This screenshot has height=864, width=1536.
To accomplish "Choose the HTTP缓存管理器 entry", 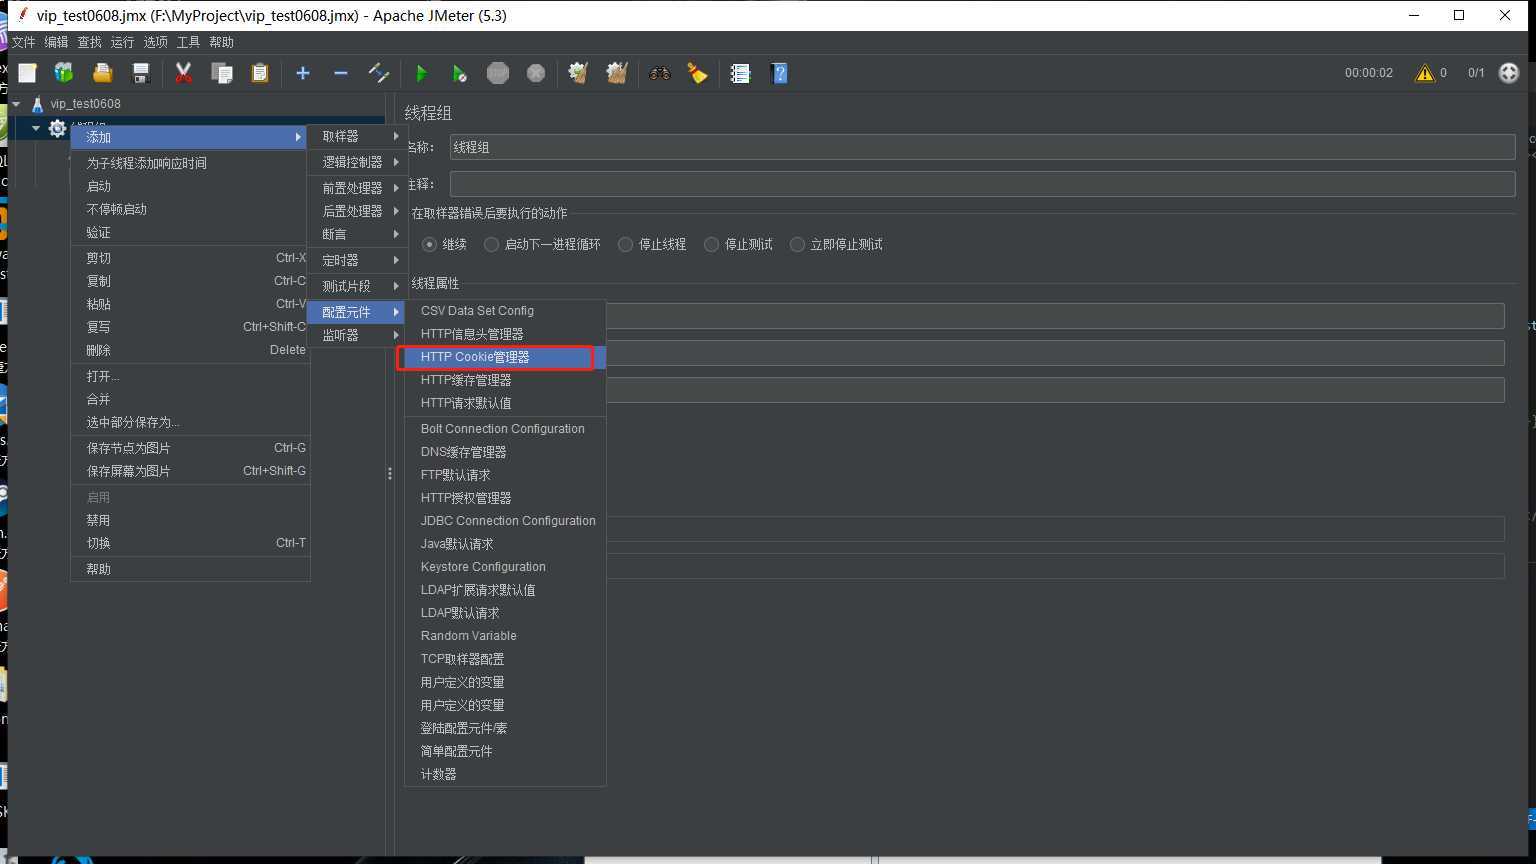I will tap(505, 380).
